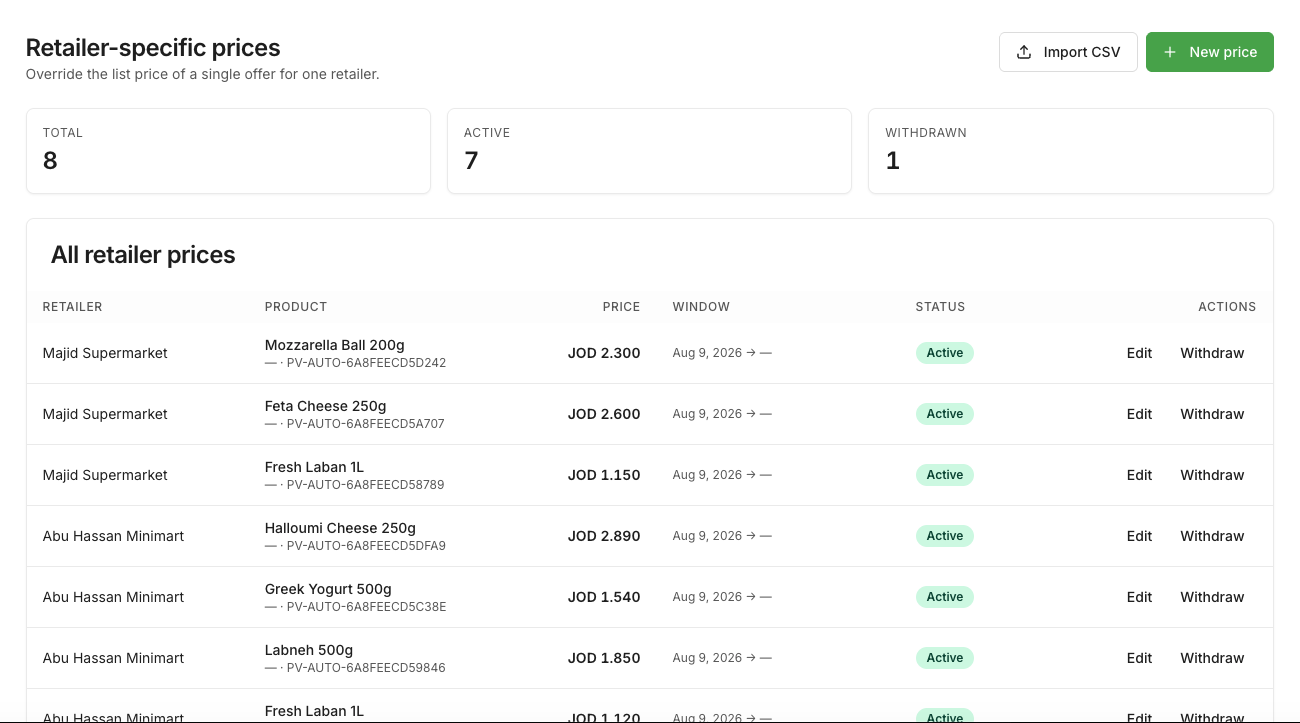Viewport: 1300px width, 723px height.
Task: Click the JOD 1.150 price value
Action: coord(604,475)
